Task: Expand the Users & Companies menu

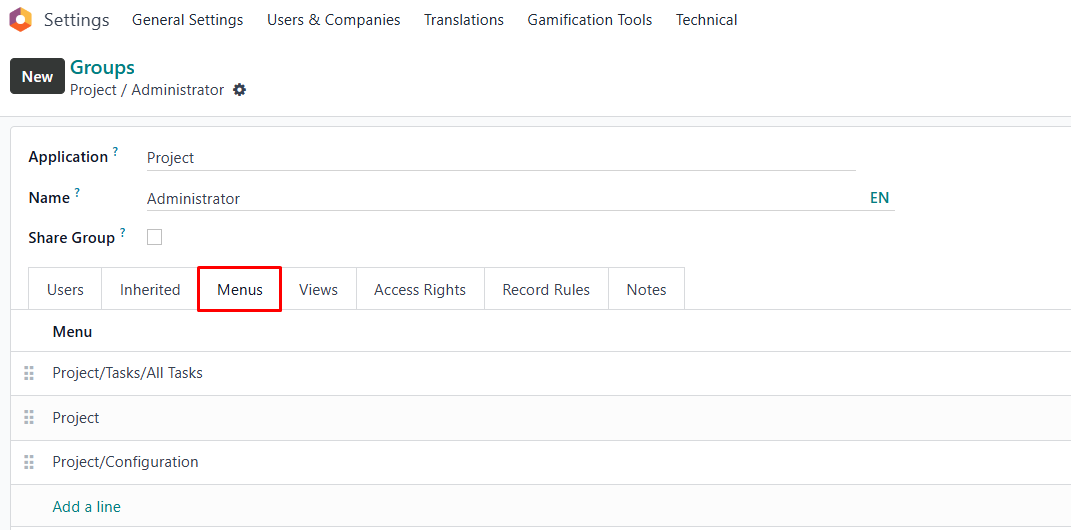Action: (x=333, y=20)
